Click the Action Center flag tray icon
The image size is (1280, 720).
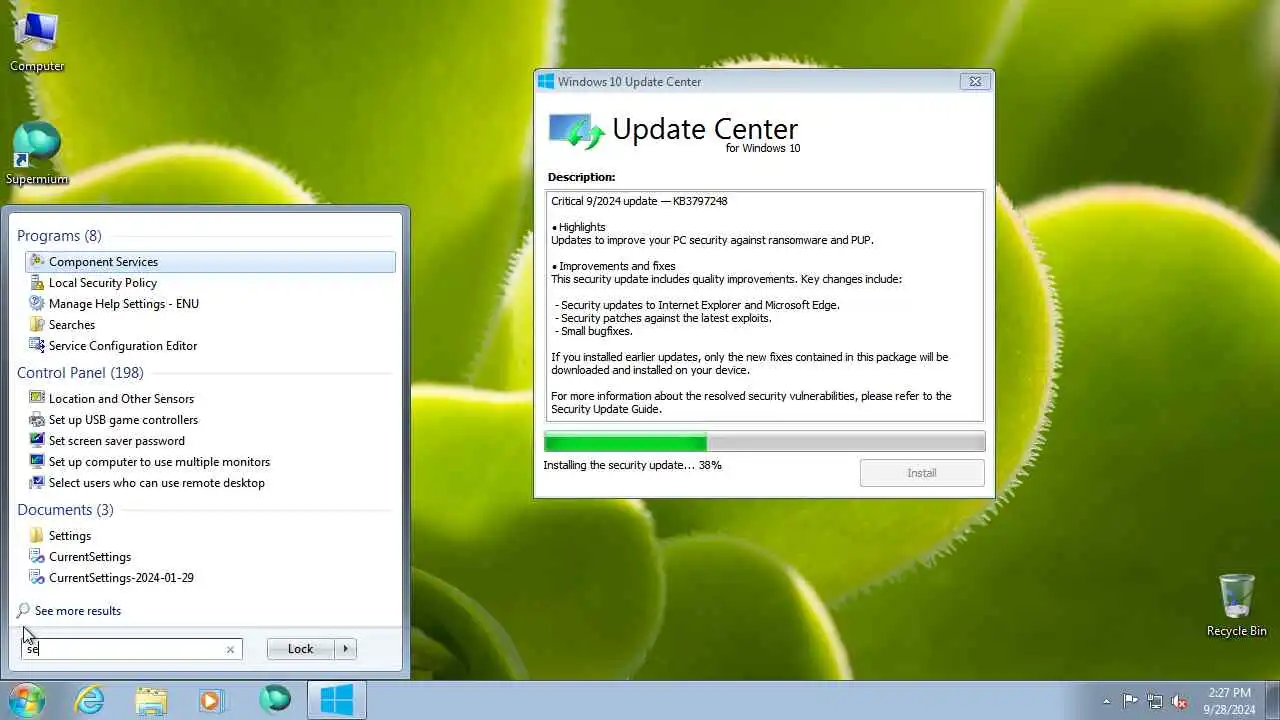1130,701
